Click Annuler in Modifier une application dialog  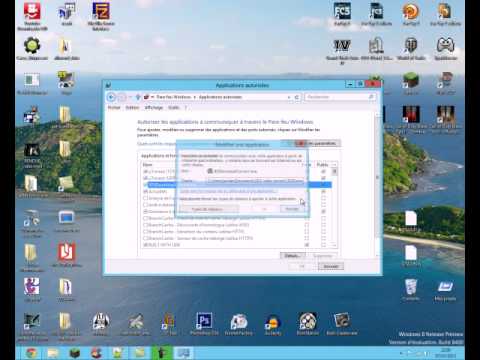[292, 209]
